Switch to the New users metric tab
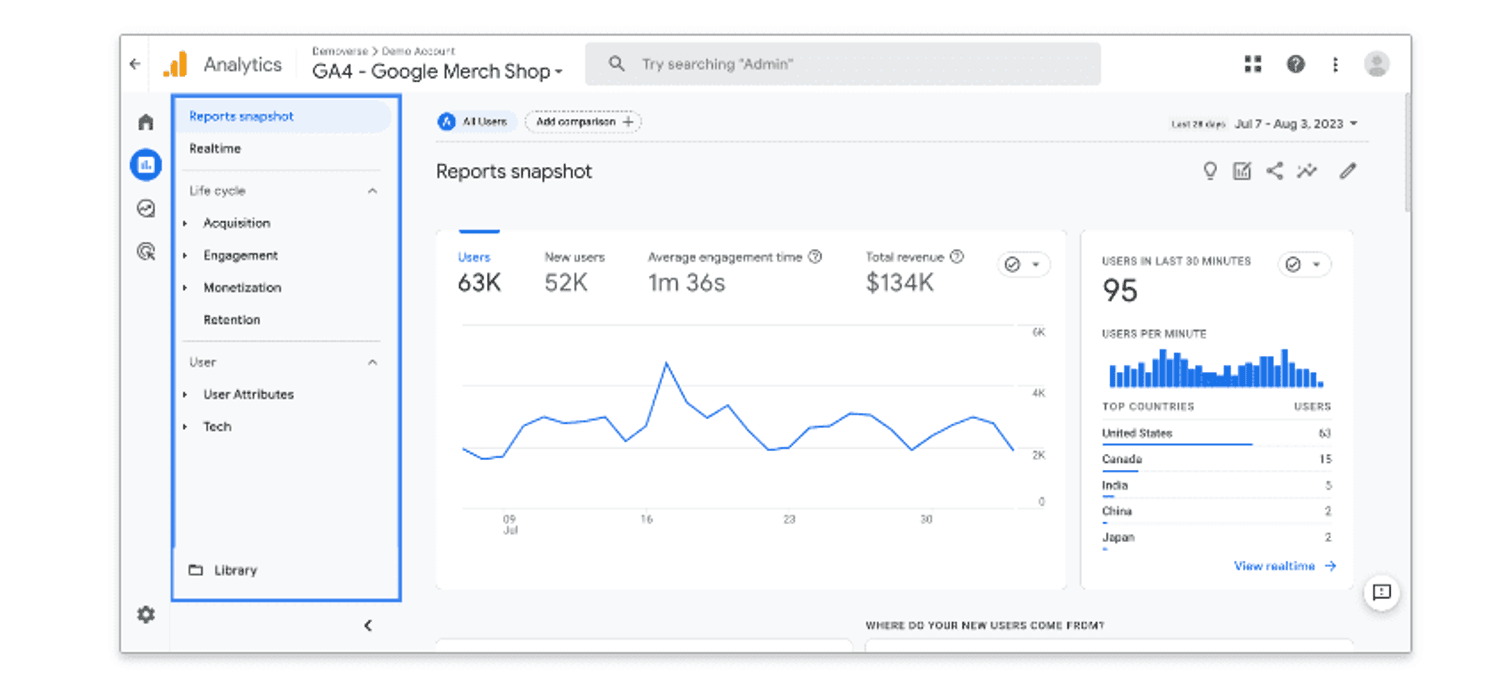Viewport: 1487px width, 677px height. click(x=574, y=272)
